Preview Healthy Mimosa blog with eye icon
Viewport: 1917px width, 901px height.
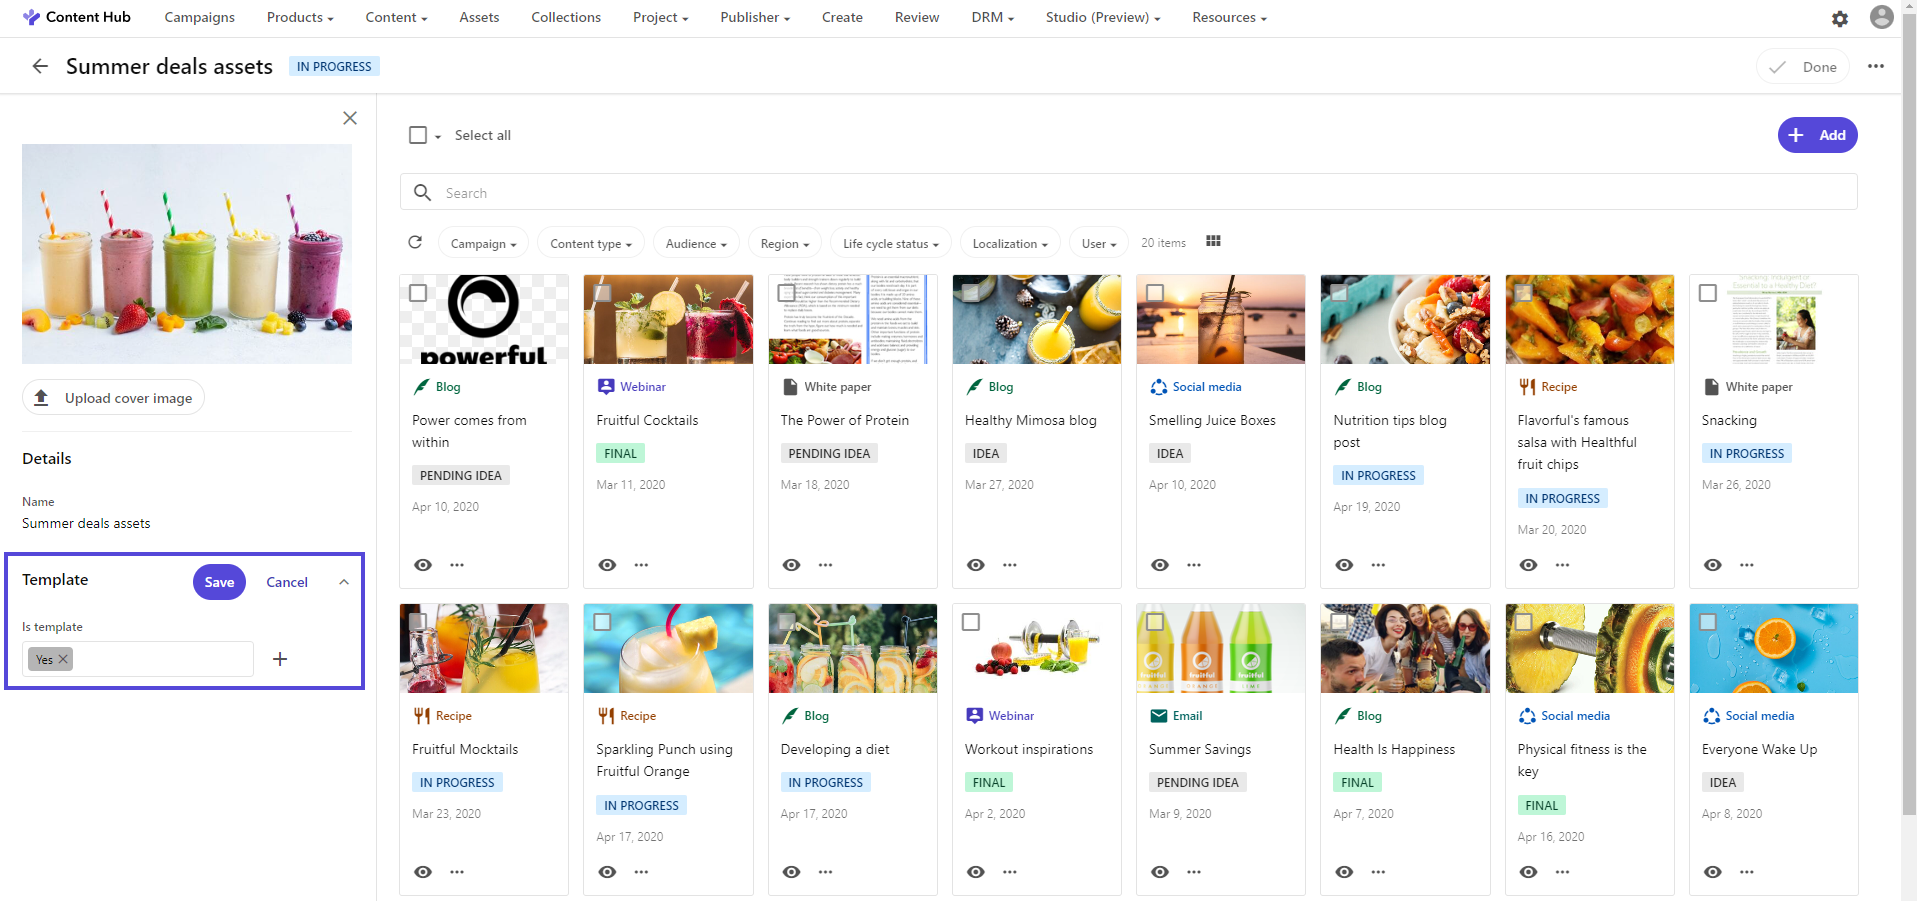976,565
